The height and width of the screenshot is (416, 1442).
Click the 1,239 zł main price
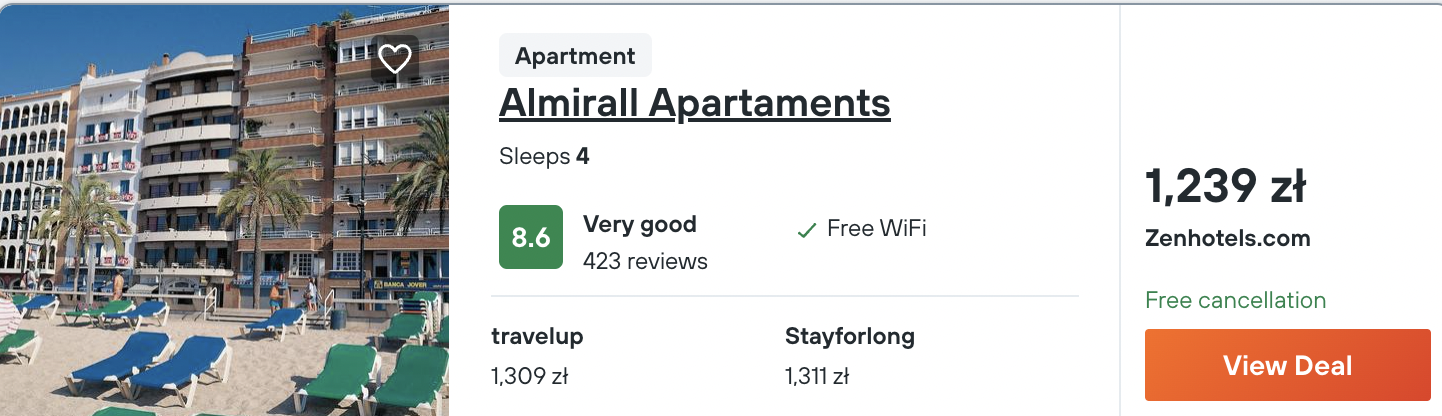coord(1226,187)
